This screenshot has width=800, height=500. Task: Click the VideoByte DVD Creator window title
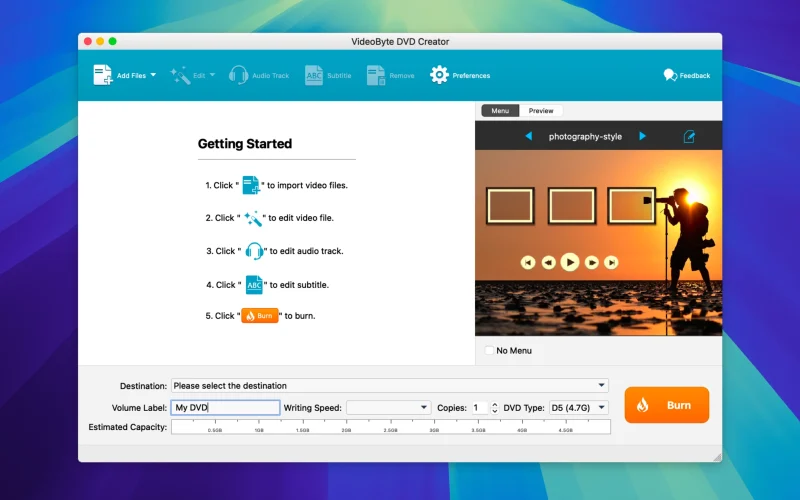point(400,42)
